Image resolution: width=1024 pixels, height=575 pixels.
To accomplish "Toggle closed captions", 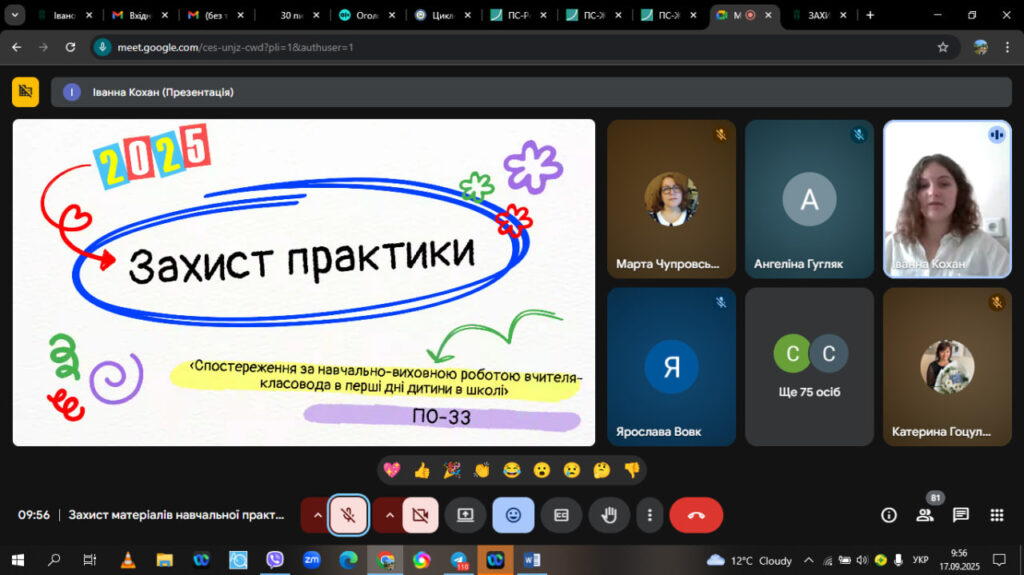I will [x=561, y=515].
